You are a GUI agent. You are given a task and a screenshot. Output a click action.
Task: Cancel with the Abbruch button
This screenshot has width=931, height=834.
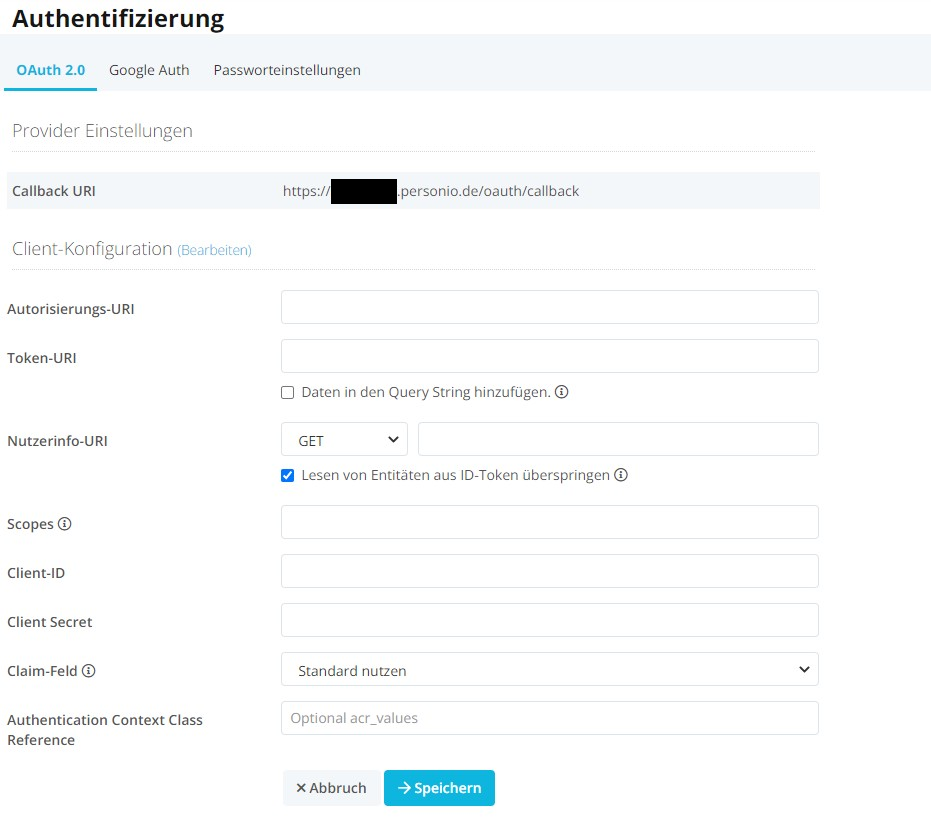331,788
